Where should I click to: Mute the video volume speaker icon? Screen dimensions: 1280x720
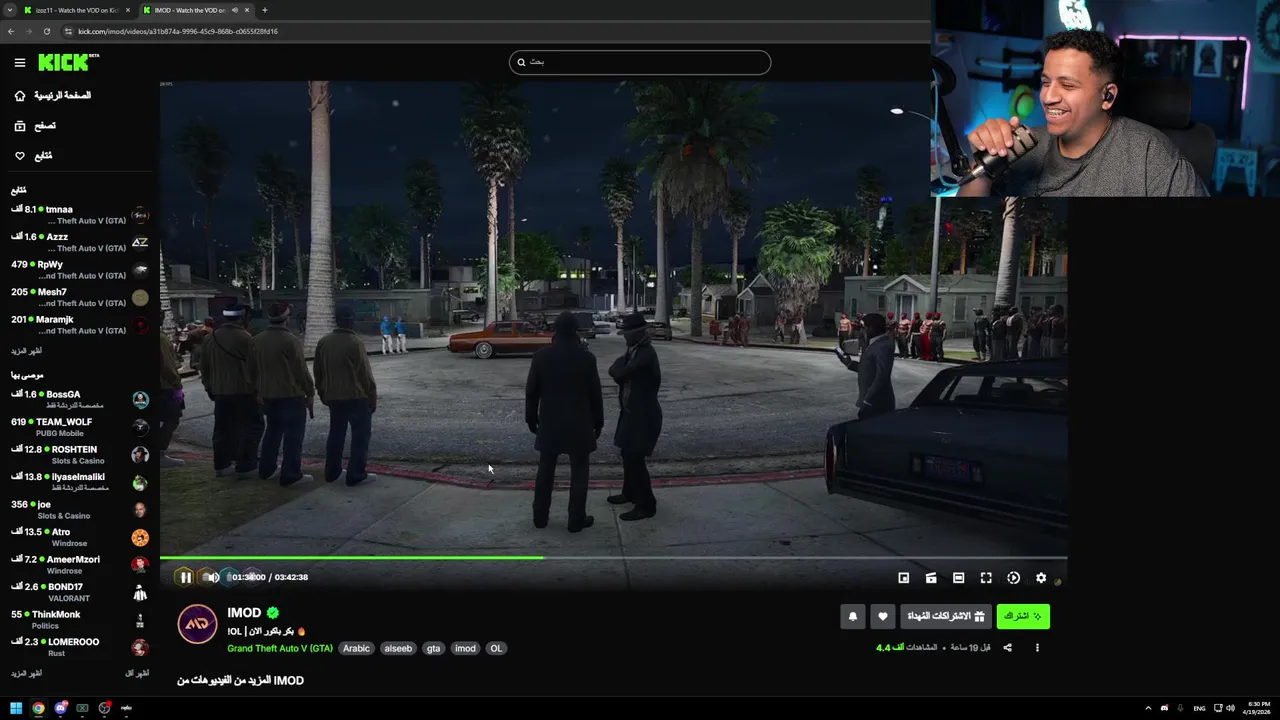point(211,577)
